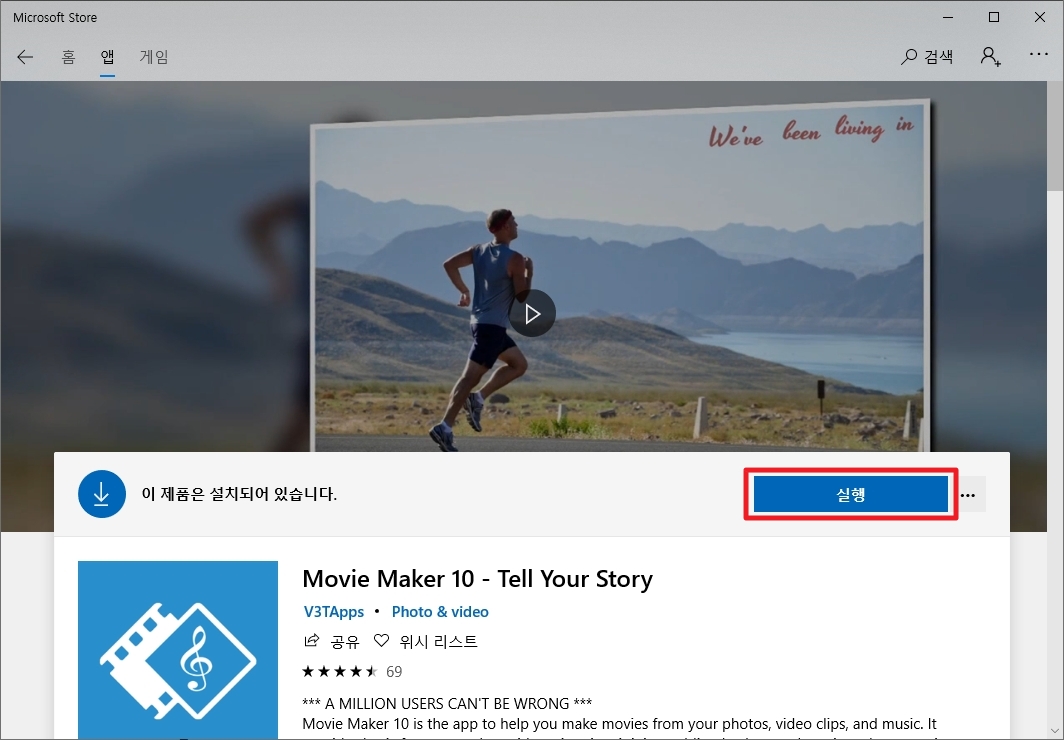Click the scrollbar down arrow
The width and height of the screenshot is (1064, 740).
point(1055,731)
